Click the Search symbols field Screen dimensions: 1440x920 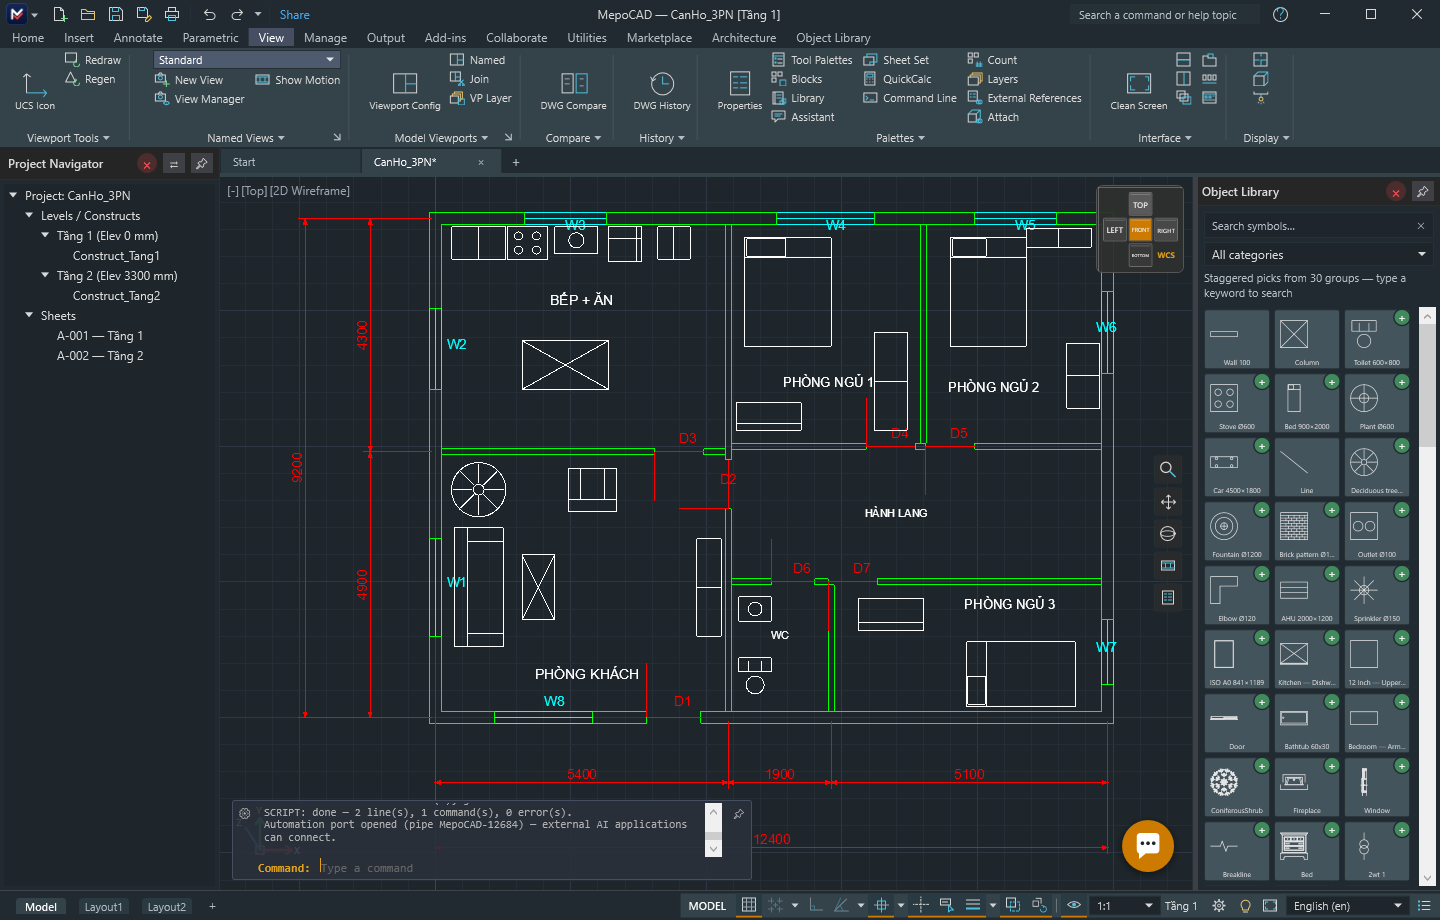[x=1309, y=226]
